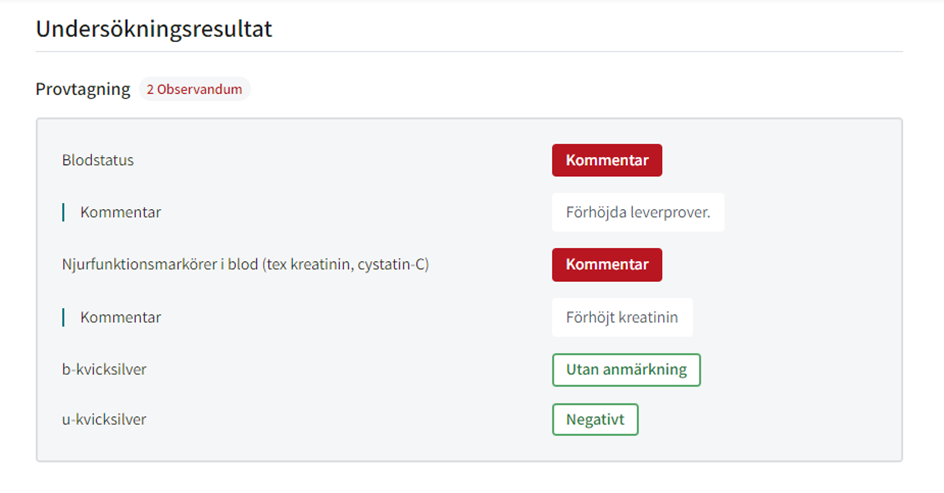
Task: Click the u-kvicksilver row label
Action: pyautogui.click(x=104, y=419)
